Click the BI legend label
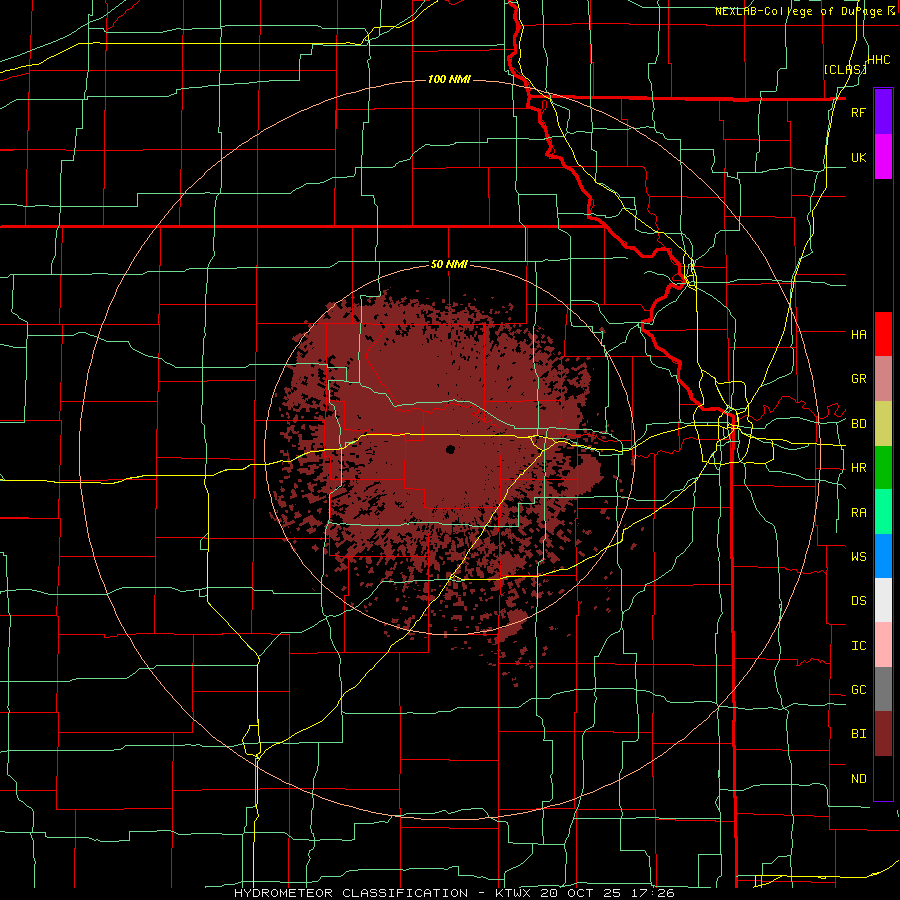900x900 pixels. coord(858,734)
